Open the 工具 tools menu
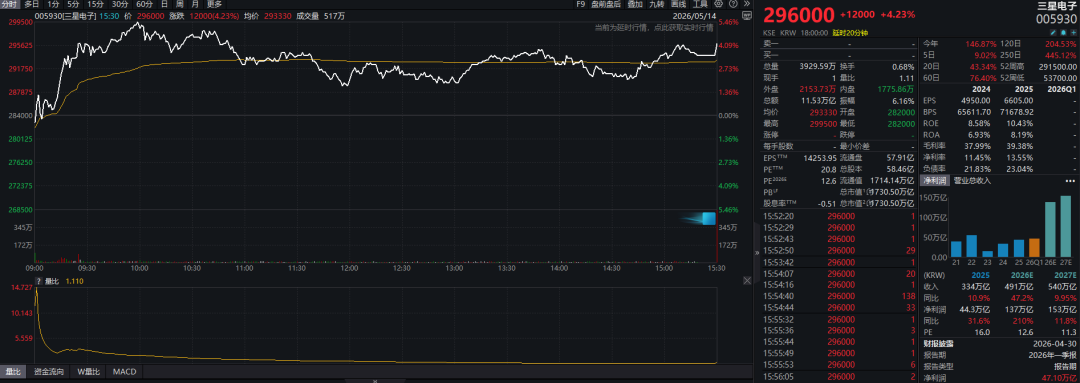The width and height of the screenshot is (1080, 383). tap(700, 3)
